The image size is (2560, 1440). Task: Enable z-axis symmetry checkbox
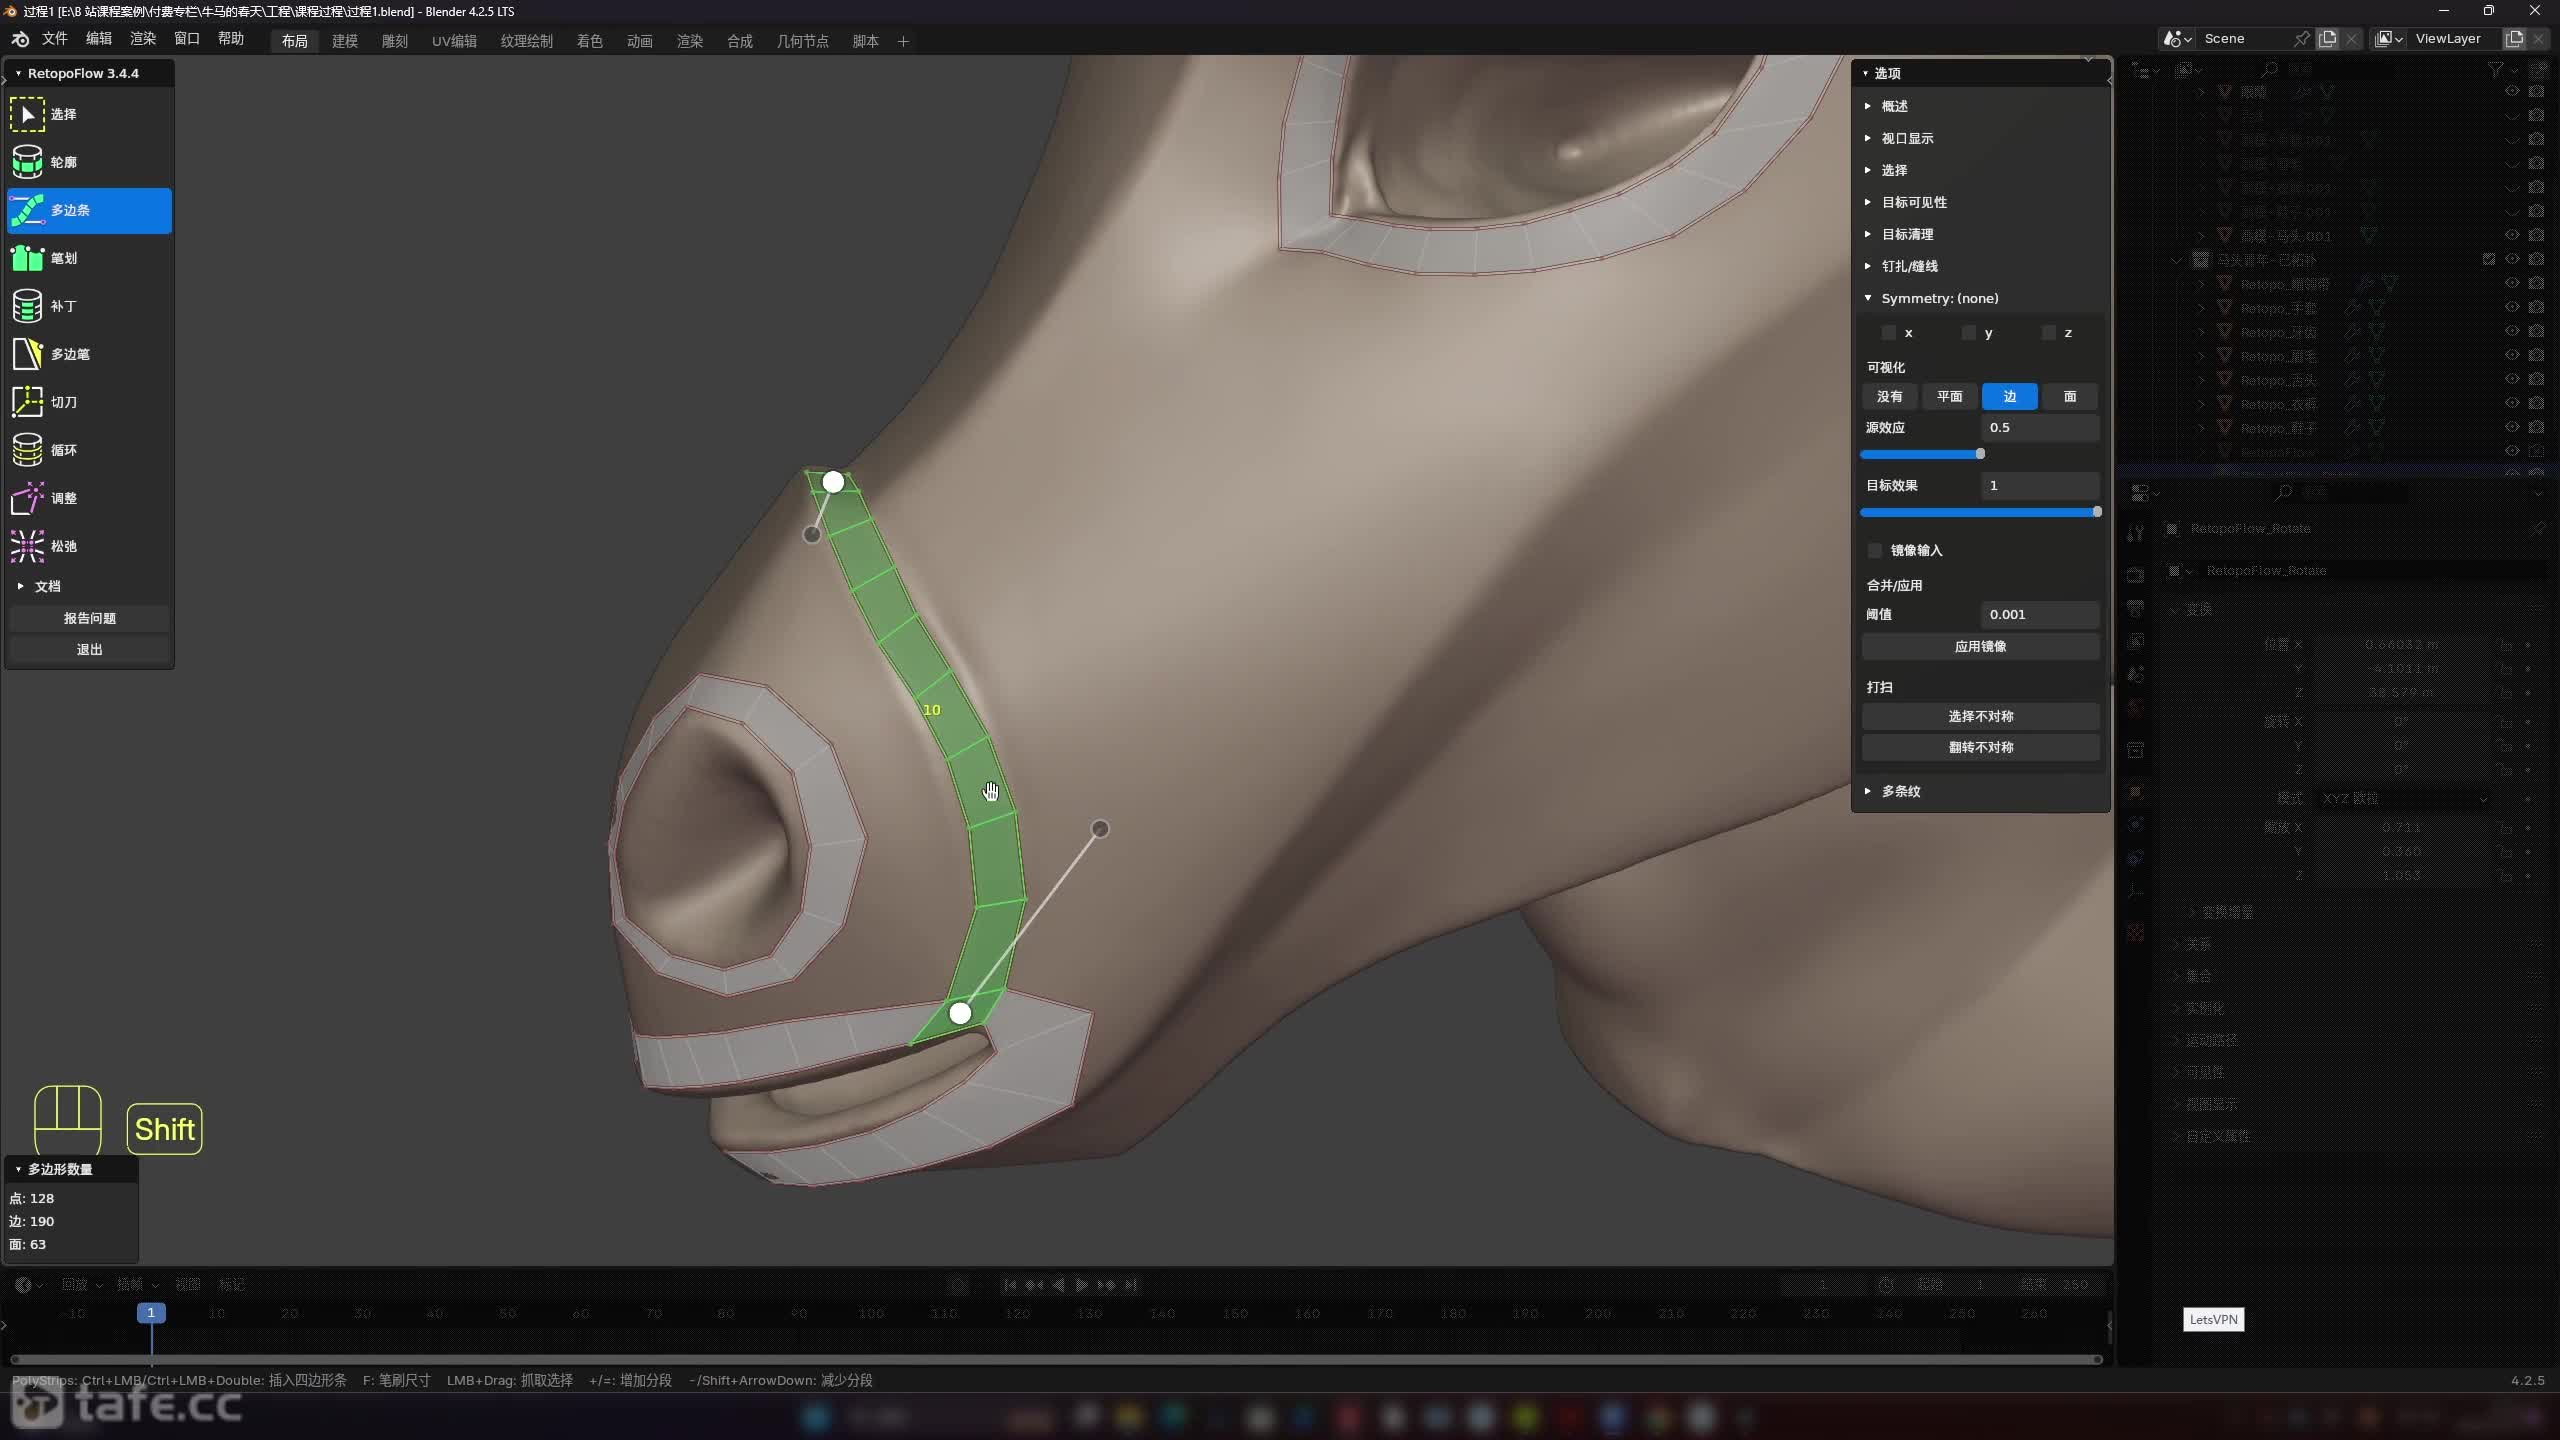click(x=2048, y=333)
